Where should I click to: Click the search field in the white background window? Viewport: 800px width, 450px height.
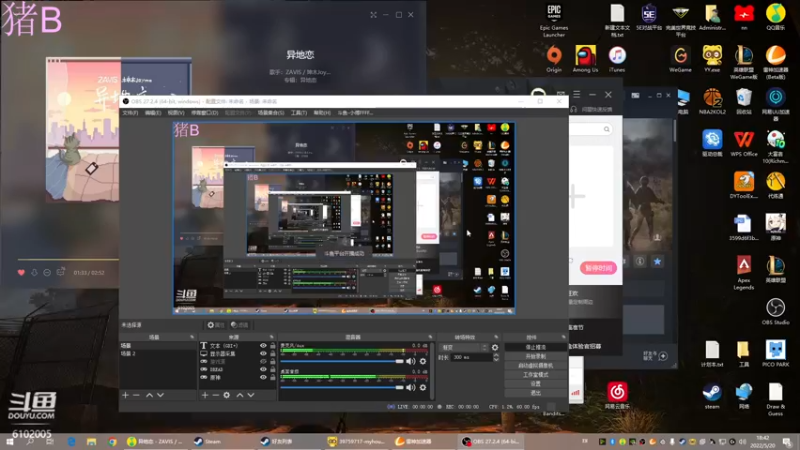pyautogui.click(x=591, y=129)
